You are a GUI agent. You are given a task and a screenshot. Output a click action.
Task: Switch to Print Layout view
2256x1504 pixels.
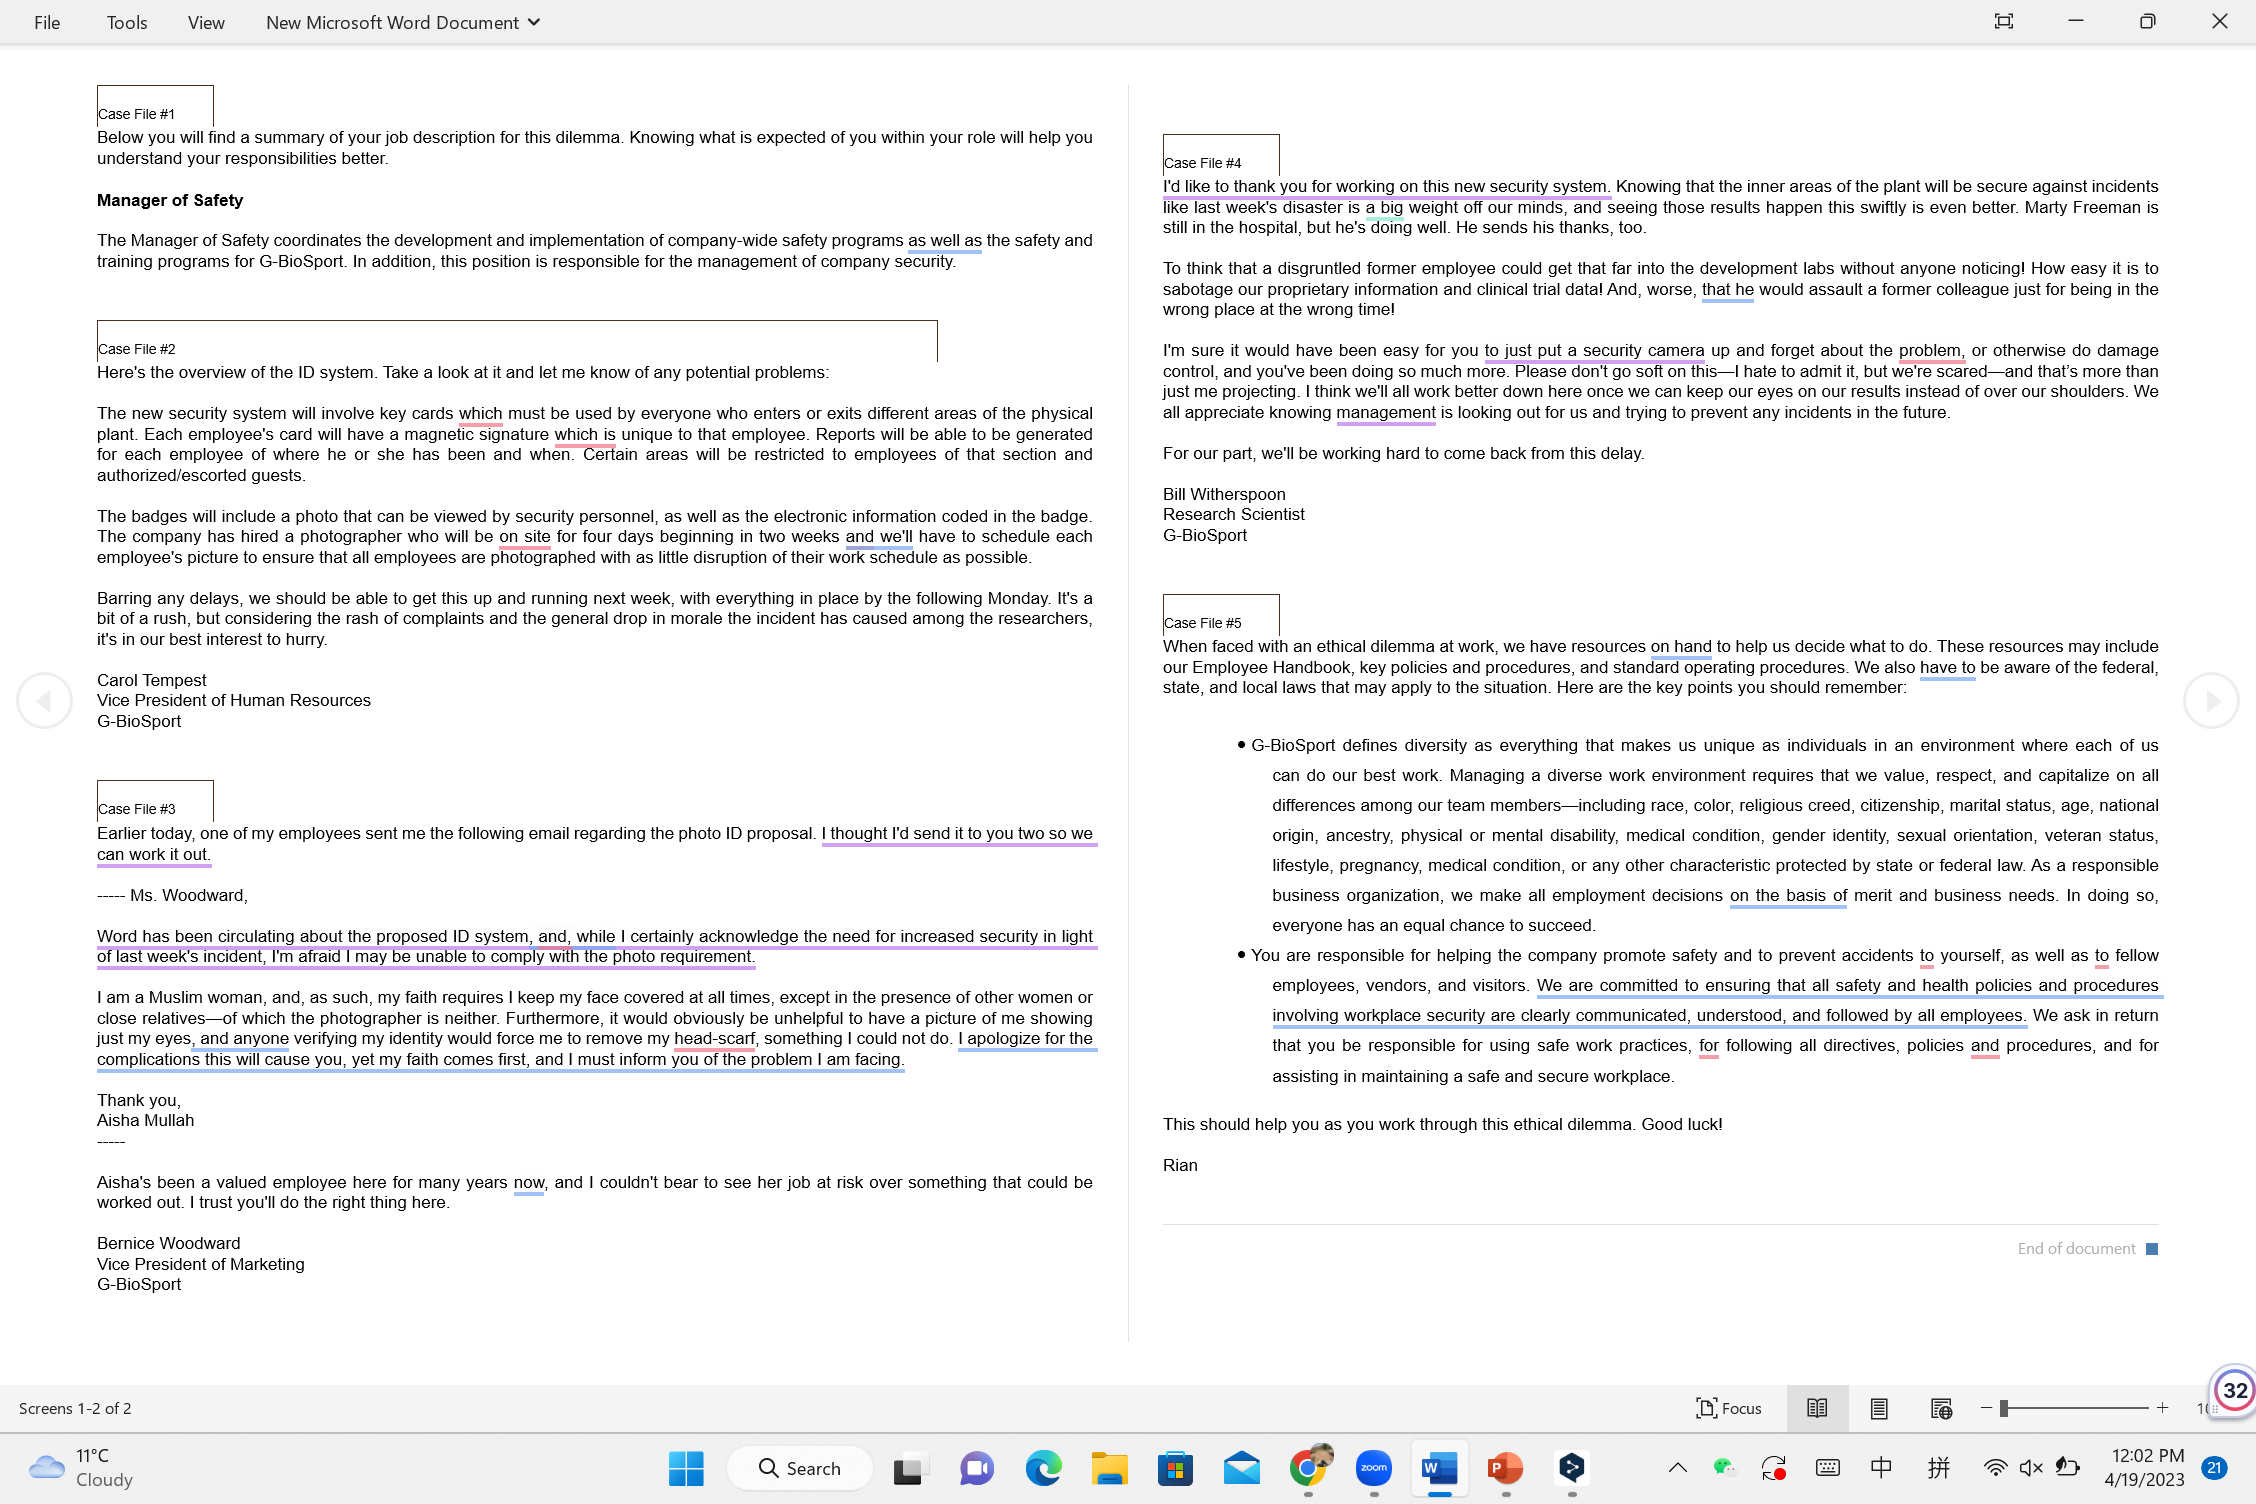click(1879, 1408)
